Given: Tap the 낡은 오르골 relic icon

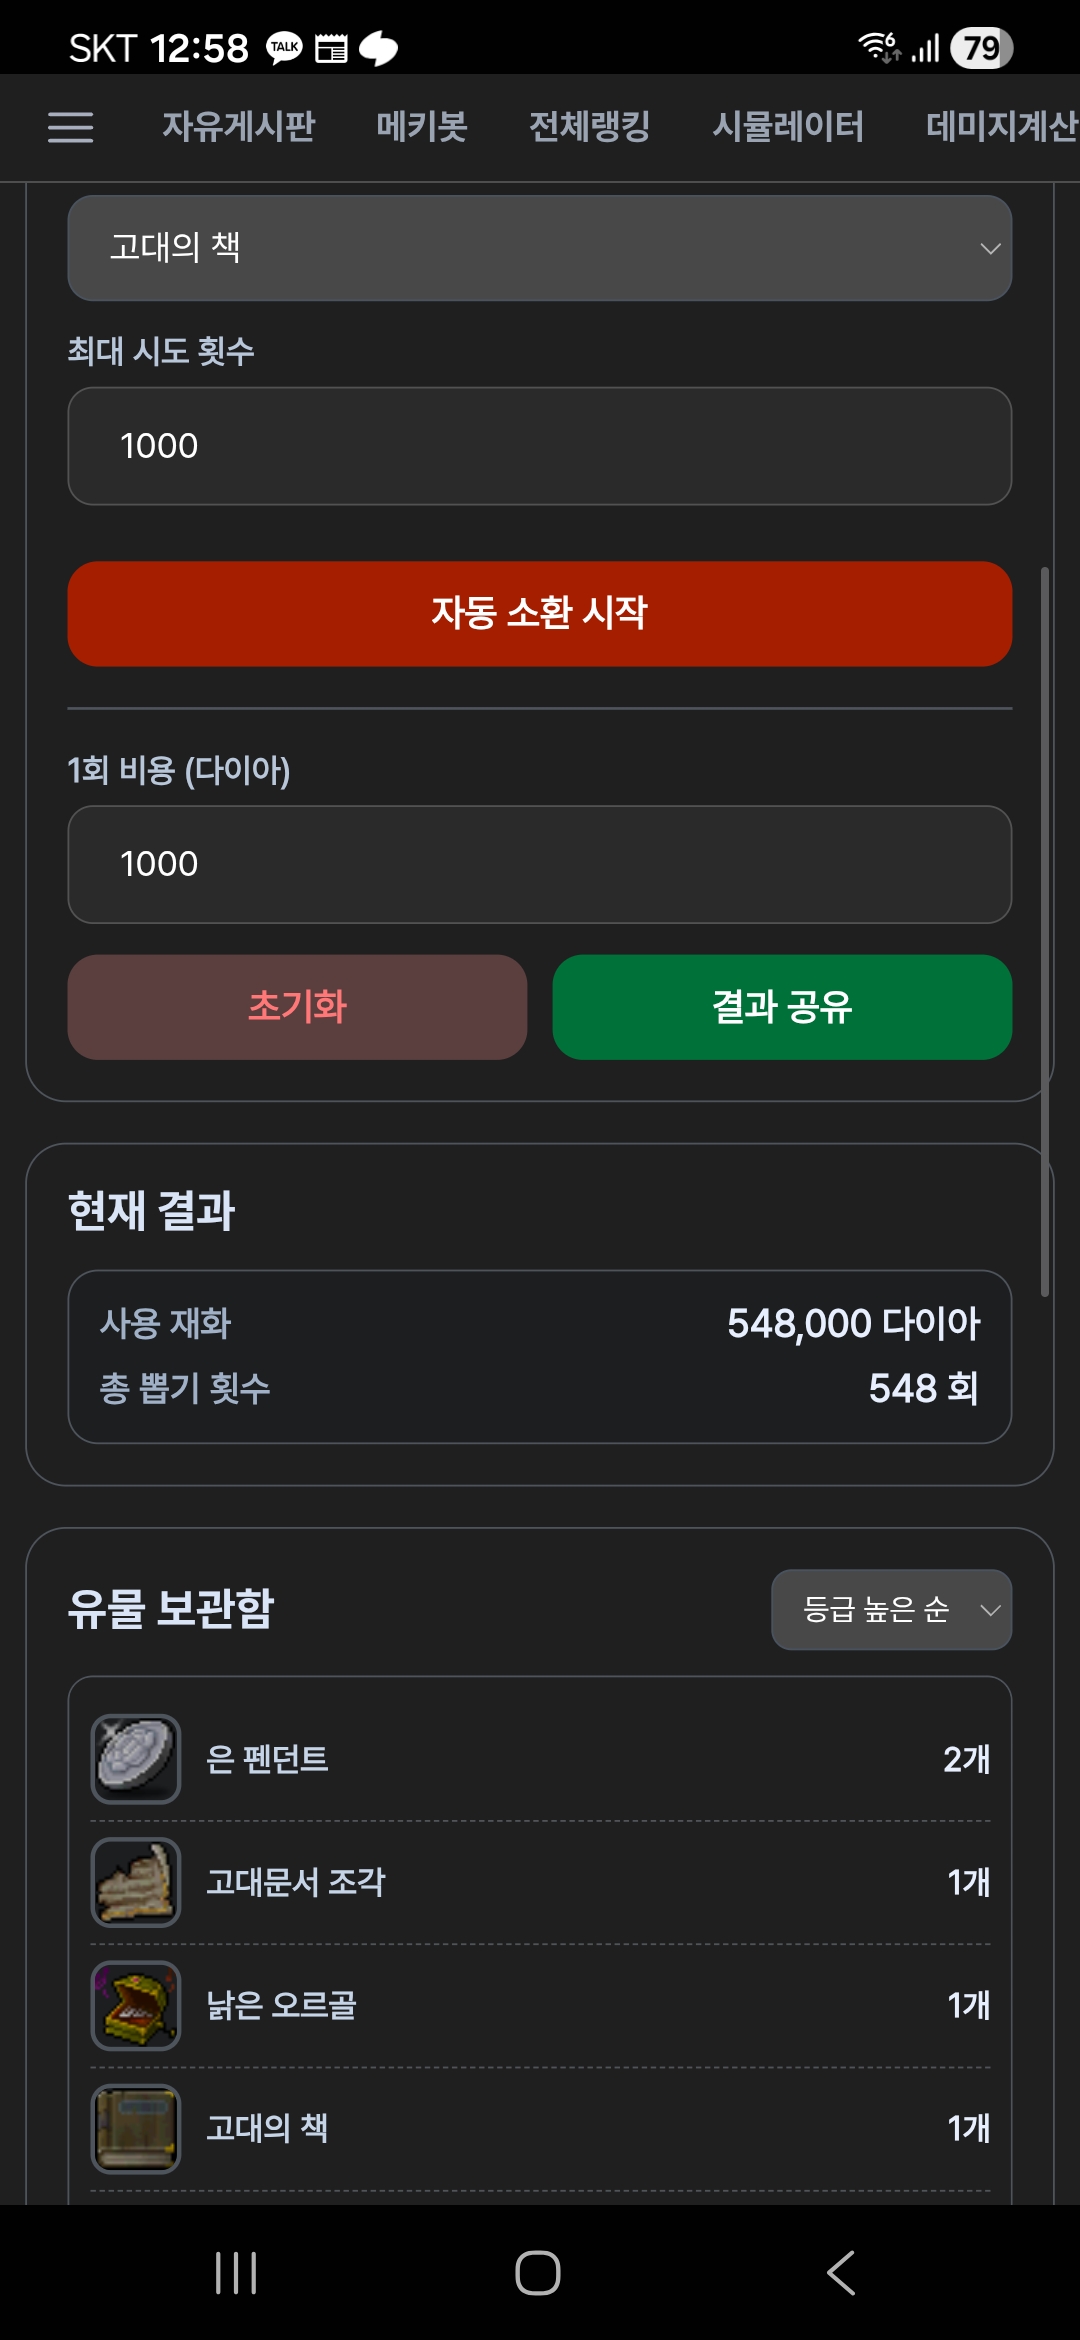Looking at the screenshot, I should pos(136,2005).
